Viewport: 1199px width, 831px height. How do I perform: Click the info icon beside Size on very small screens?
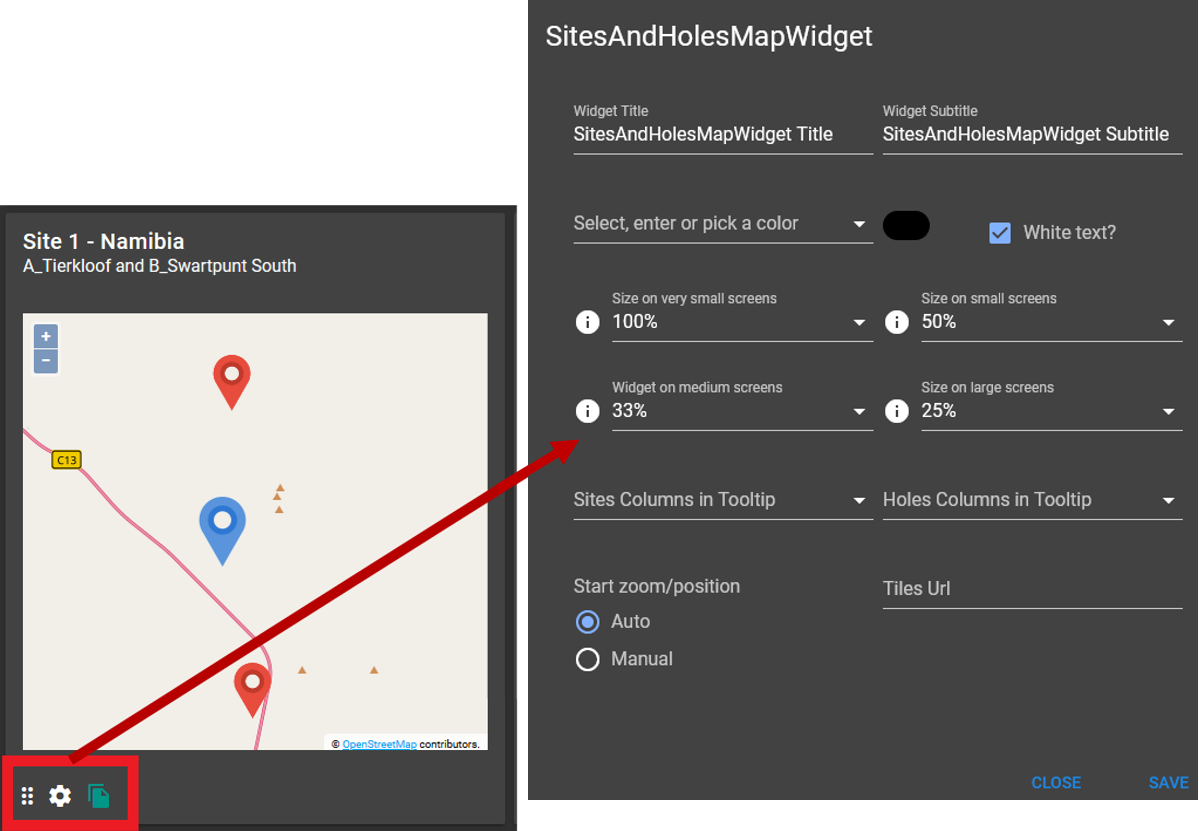588,322
